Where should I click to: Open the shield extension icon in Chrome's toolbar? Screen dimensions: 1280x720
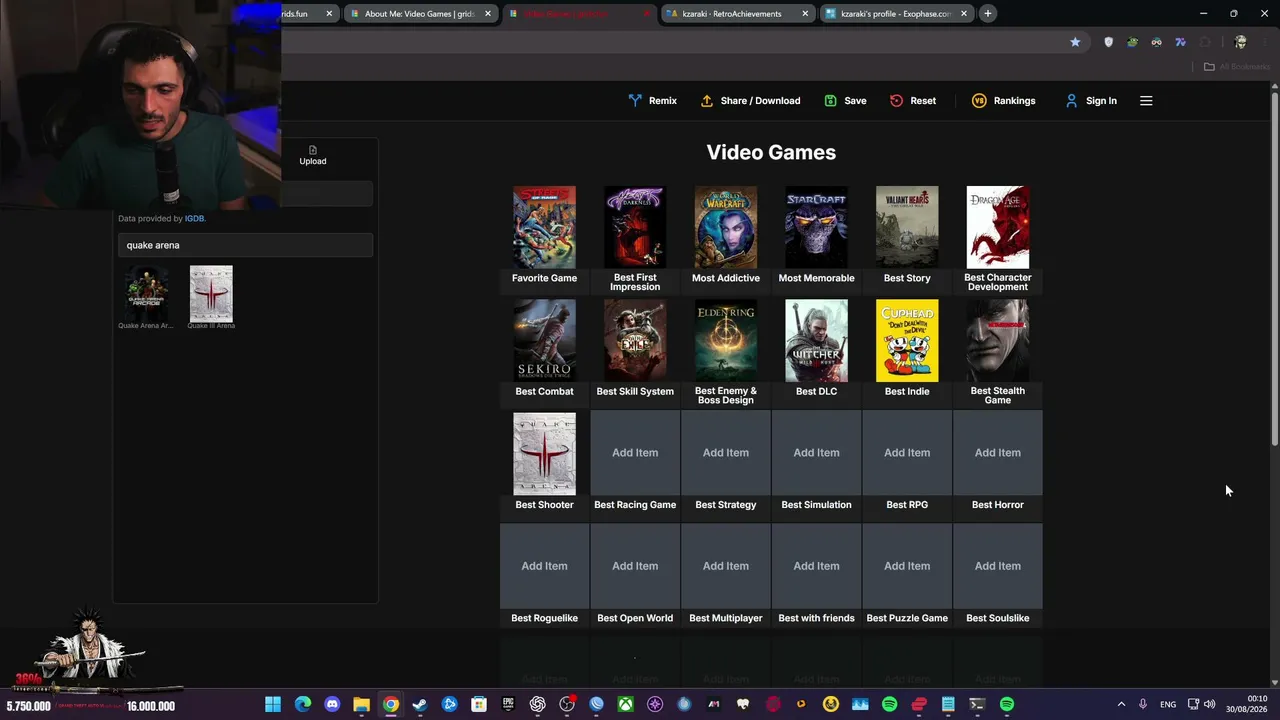tap(1108, 42)
